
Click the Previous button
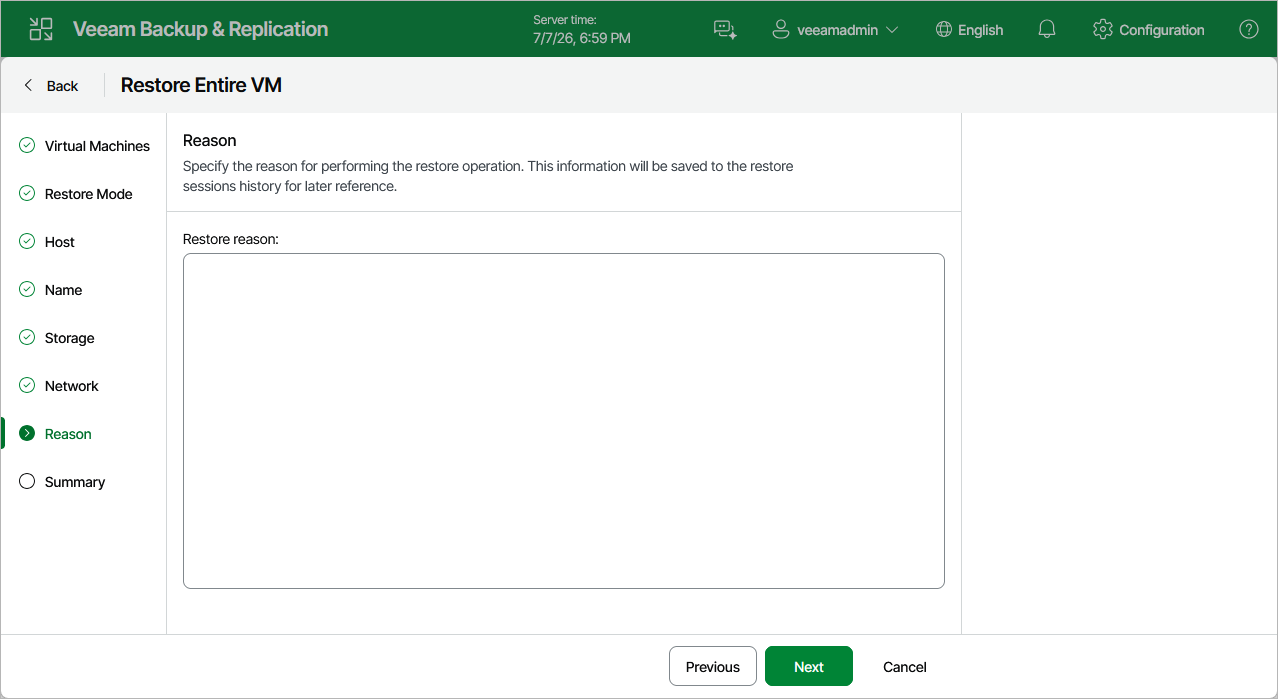(713, 666)
